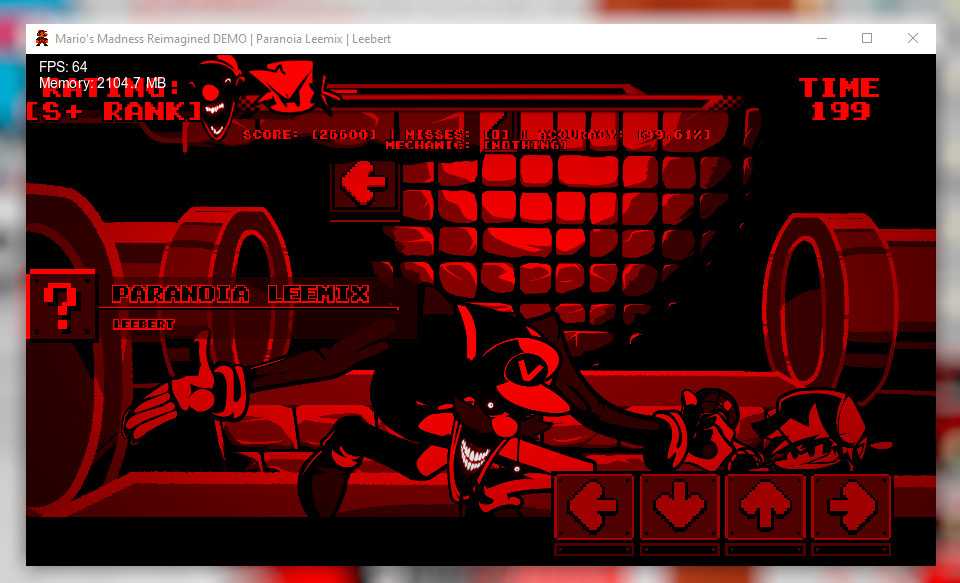The image size is (960, 583).
Task: Click the "LEEBERT" composer credit
Action: pyautogui.click(x=144, y=324)
